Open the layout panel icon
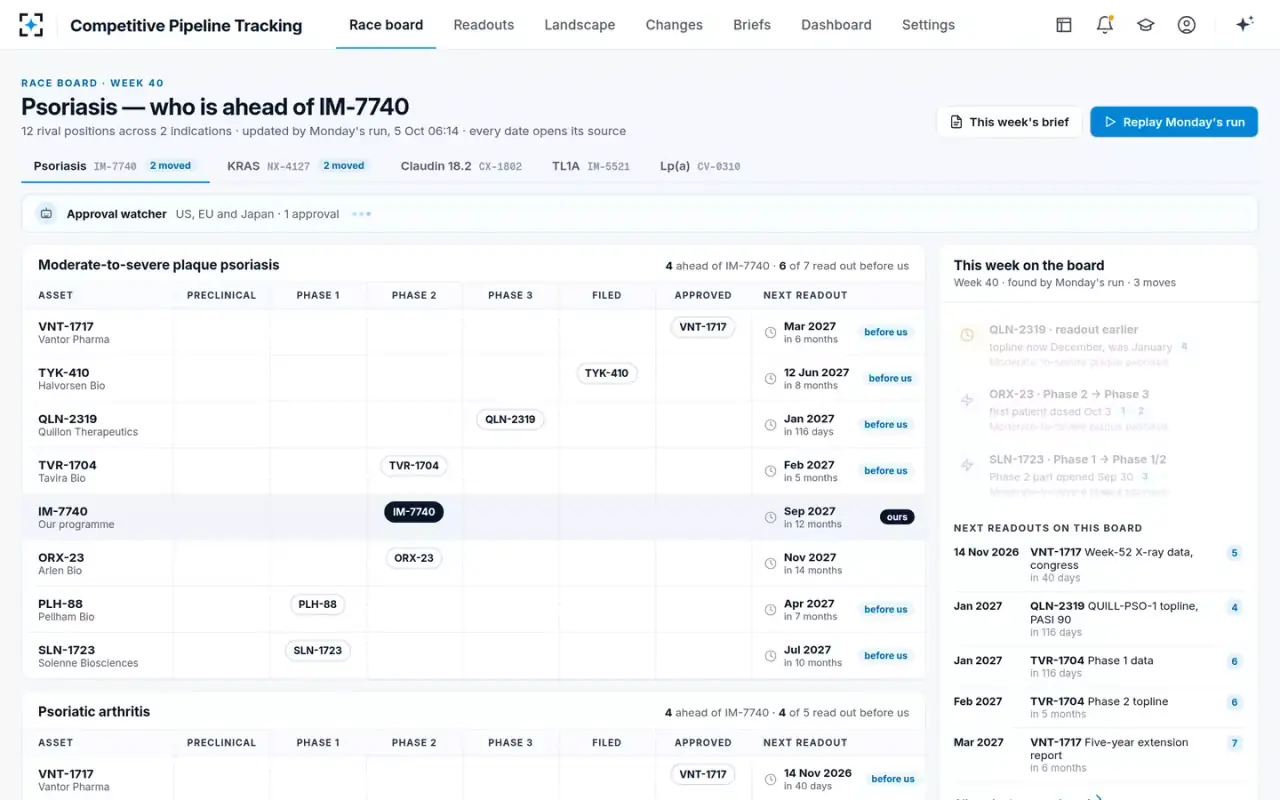Screen dimensions: 1280x800 1064,25
